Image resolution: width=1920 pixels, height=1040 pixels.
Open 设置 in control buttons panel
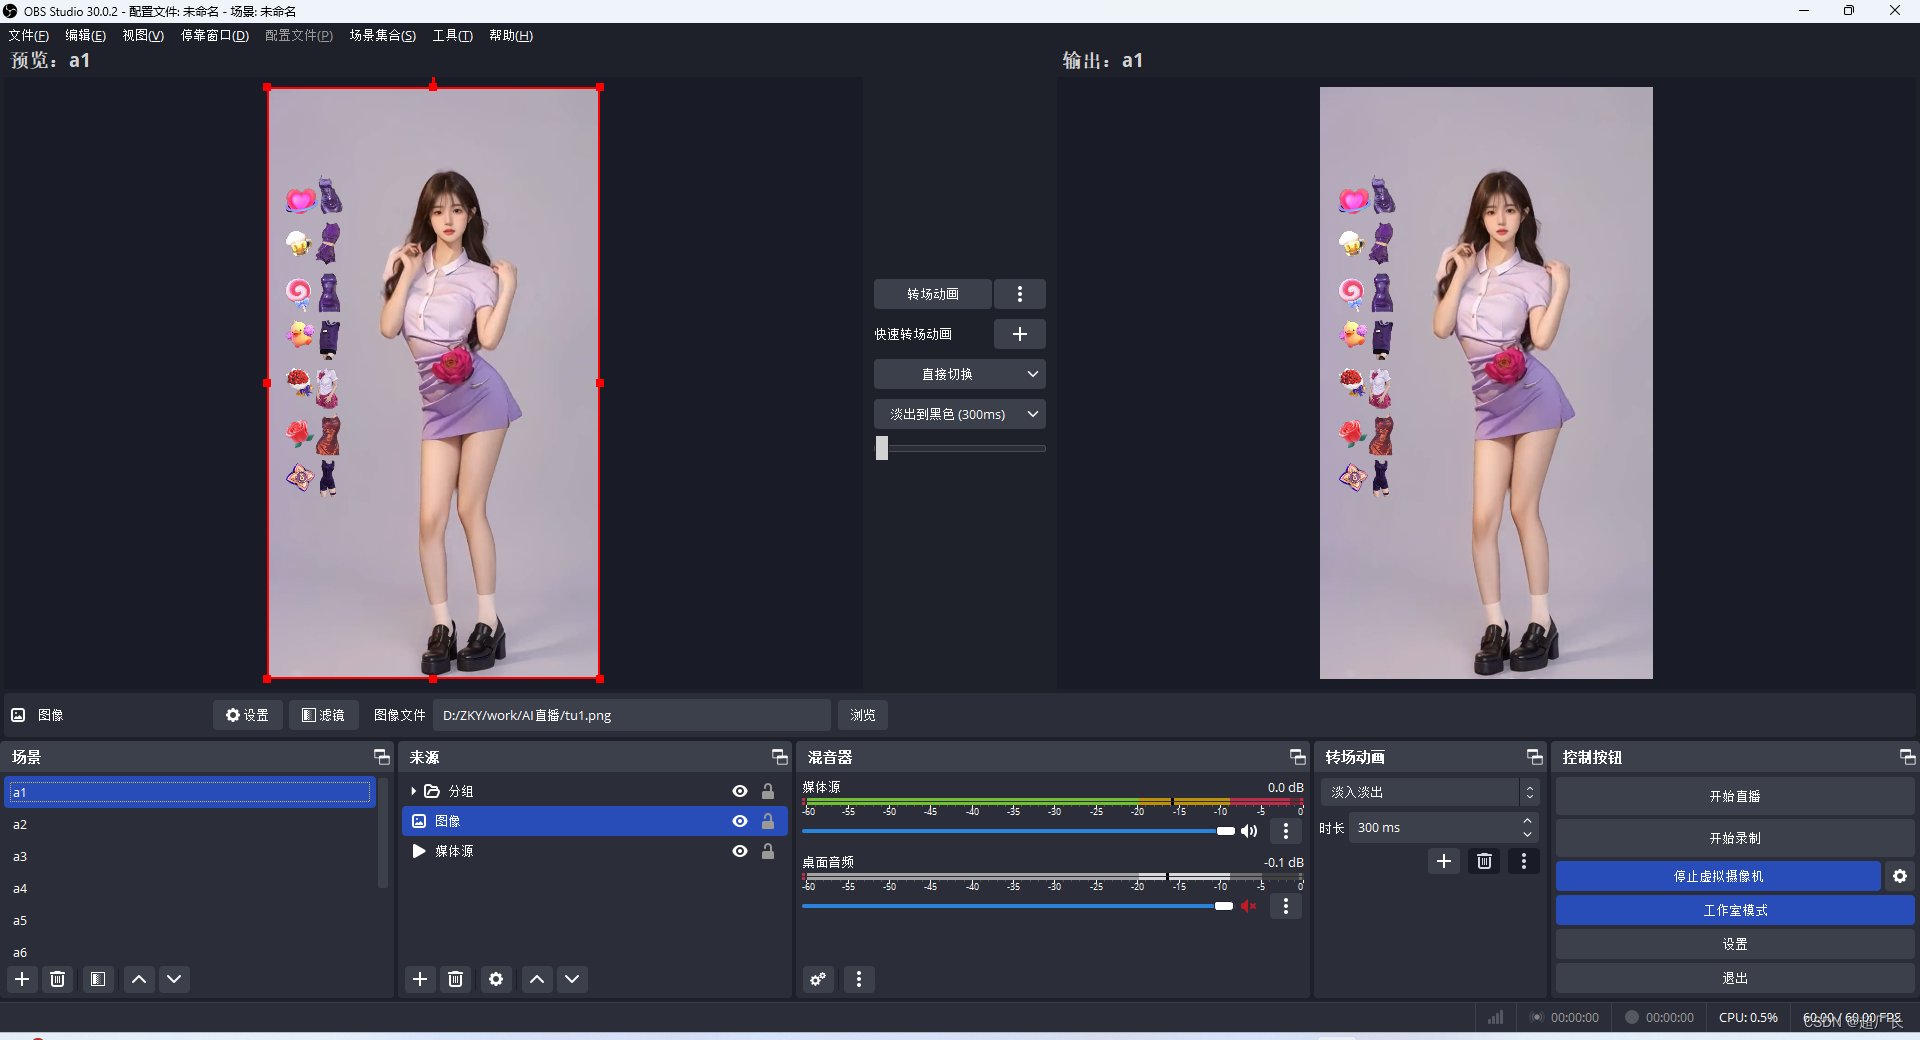1735,944
